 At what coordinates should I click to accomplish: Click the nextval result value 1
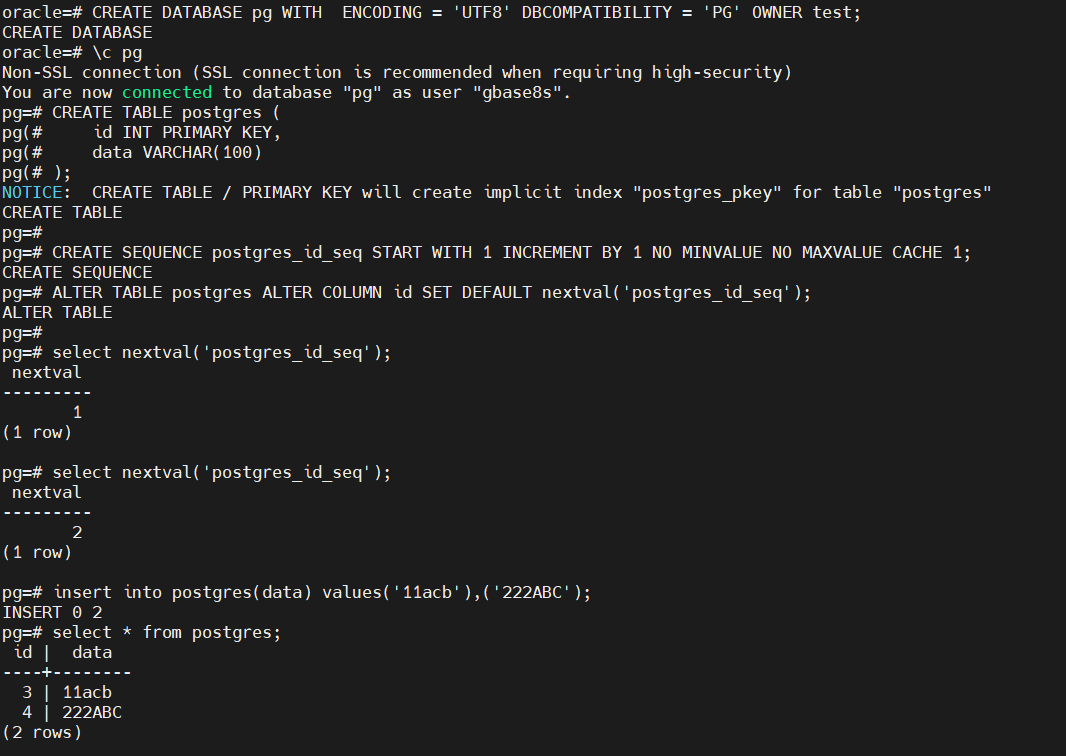[x=77, y=412]
